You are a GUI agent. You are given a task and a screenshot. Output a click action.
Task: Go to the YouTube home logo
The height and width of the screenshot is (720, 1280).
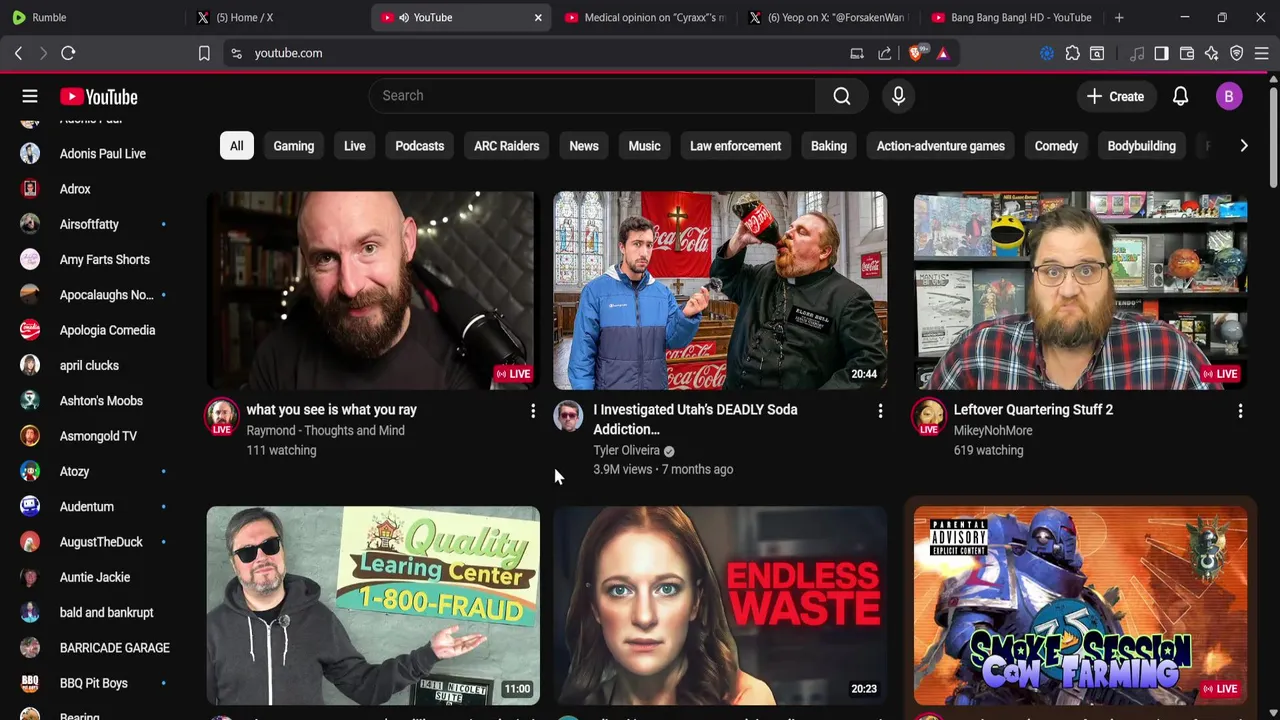[98, 96]
